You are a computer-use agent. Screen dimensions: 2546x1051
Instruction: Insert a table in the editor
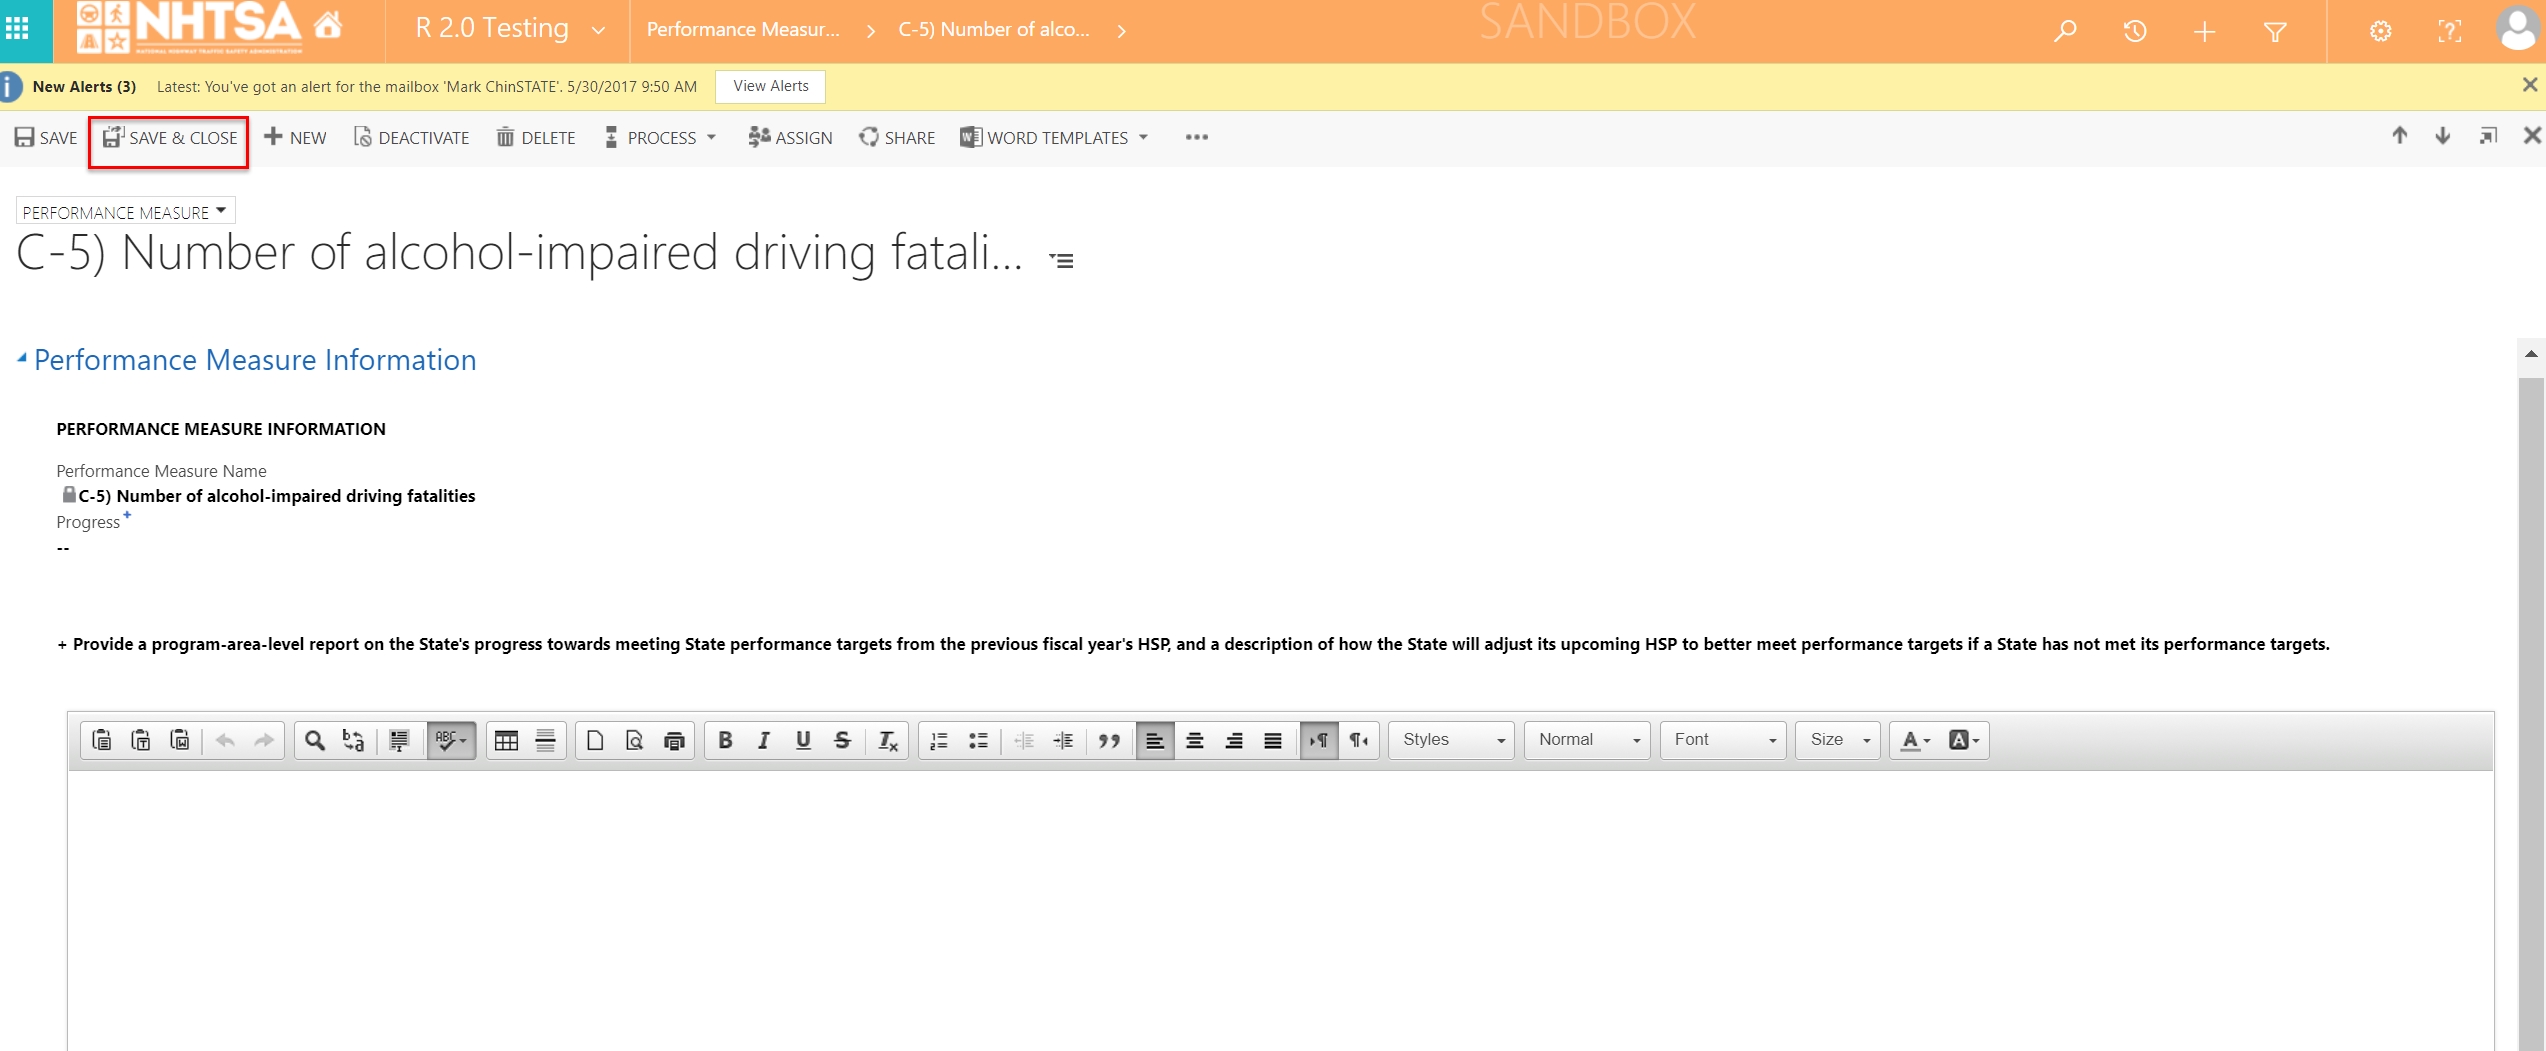506,740
